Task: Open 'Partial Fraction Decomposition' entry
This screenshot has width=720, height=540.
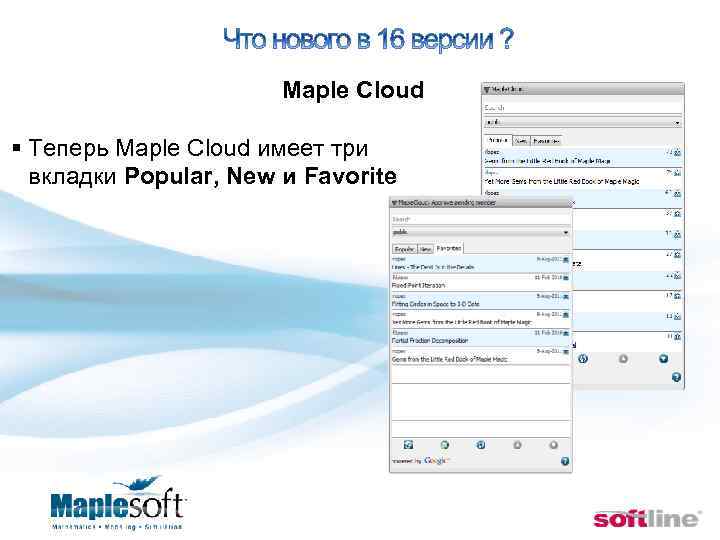Action: pos(480,338)
